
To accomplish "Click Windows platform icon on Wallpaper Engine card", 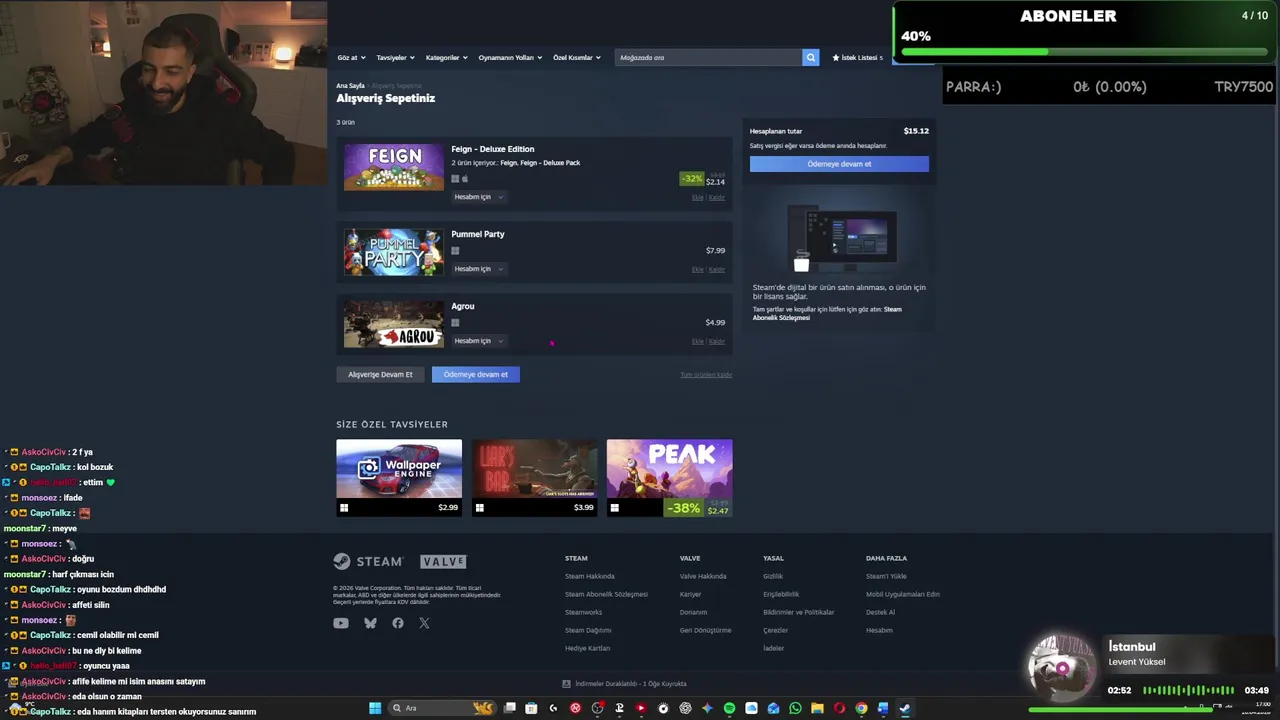I will pyautogui.click(x=344, y=508).
